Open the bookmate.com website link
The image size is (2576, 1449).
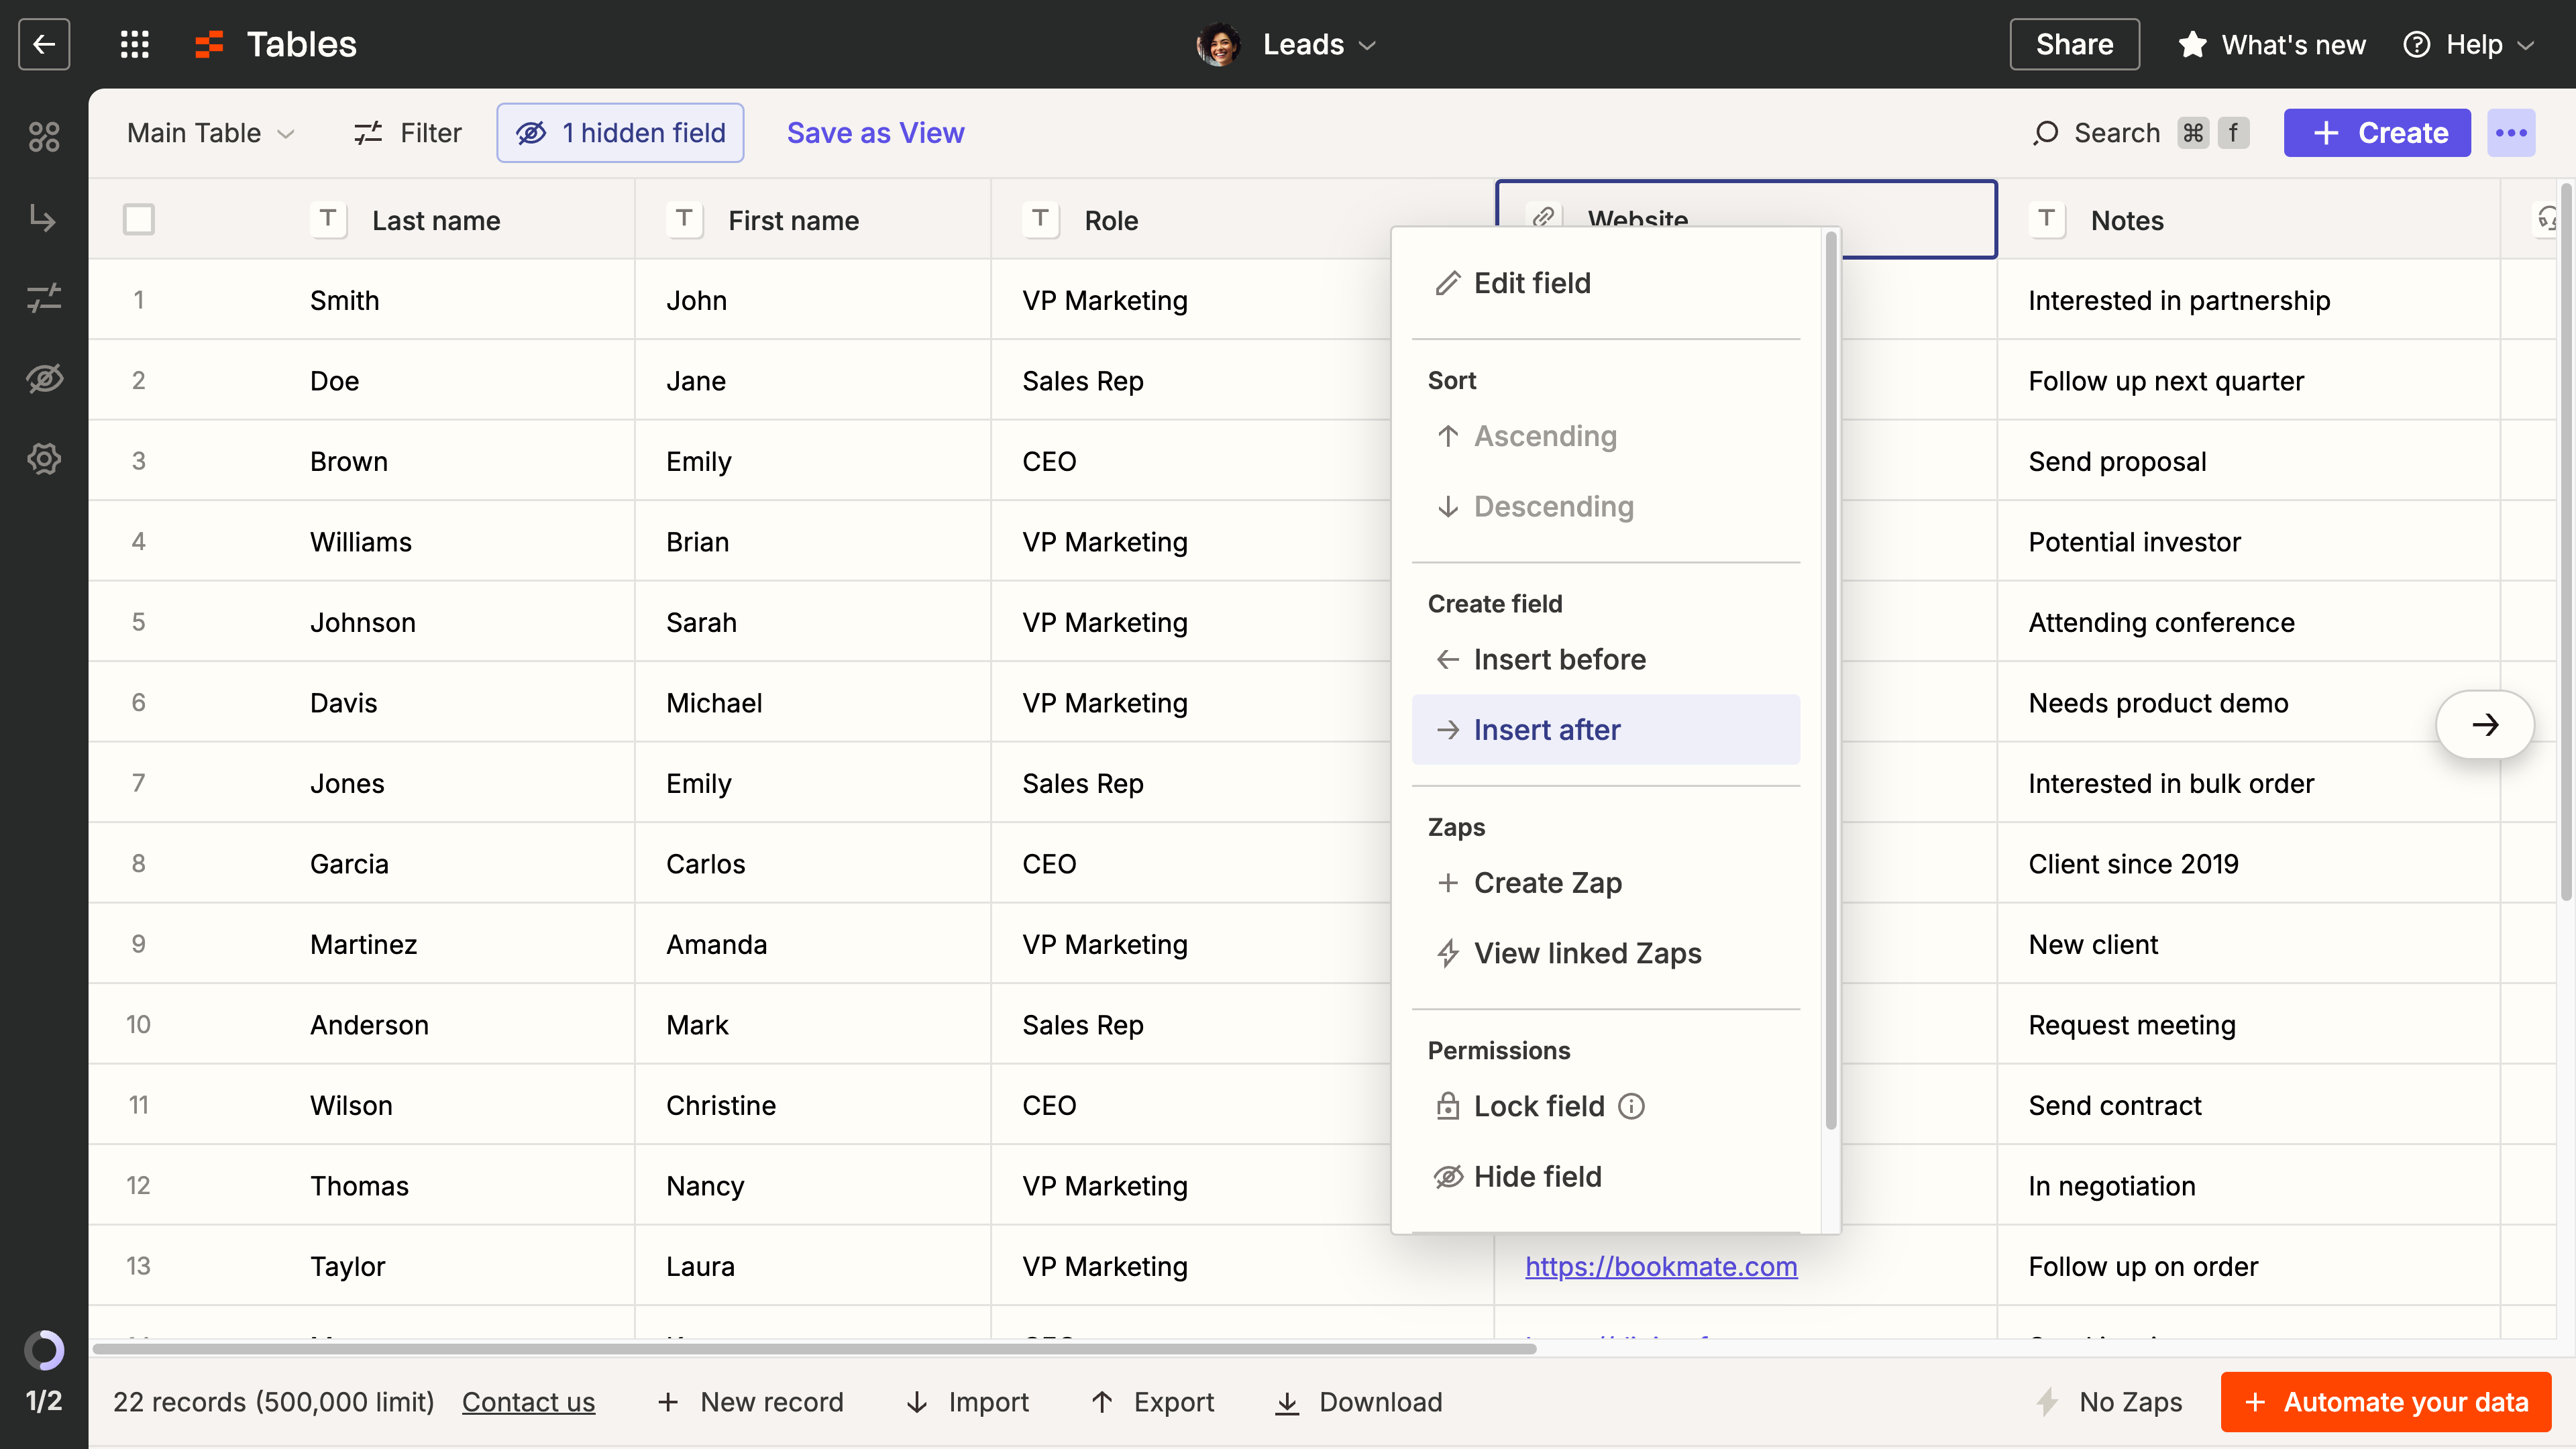click(1661, 1266)
